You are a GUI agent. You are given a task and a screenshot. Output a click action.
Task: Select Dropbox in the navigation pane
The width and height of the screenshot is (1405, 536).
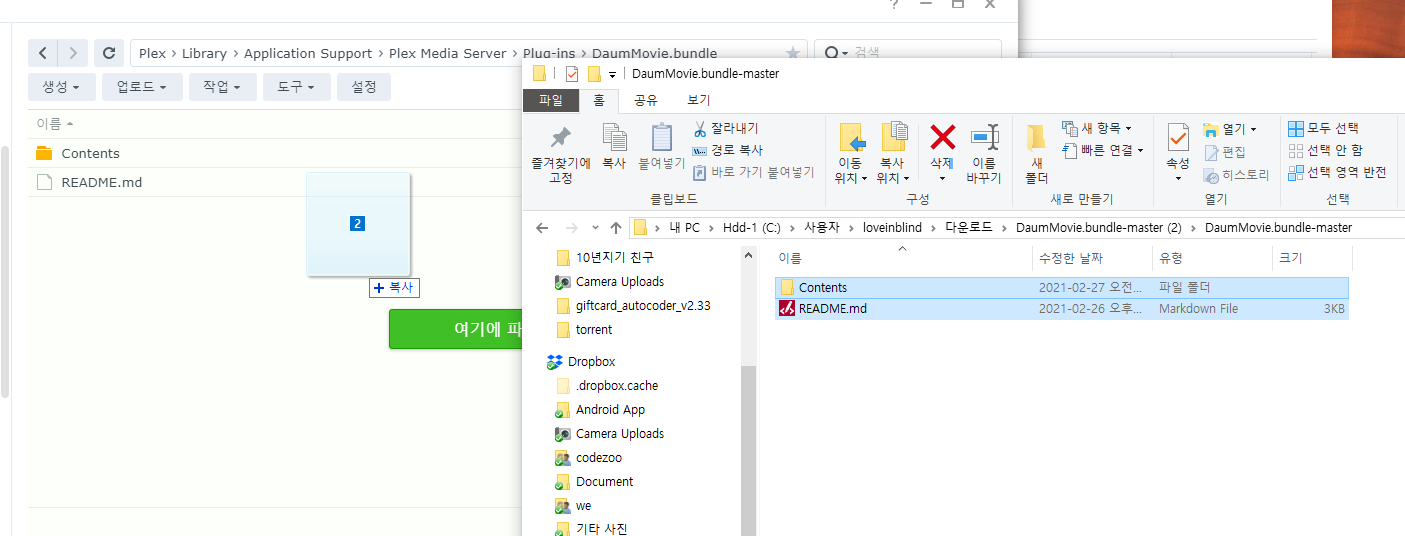[591, 361]
